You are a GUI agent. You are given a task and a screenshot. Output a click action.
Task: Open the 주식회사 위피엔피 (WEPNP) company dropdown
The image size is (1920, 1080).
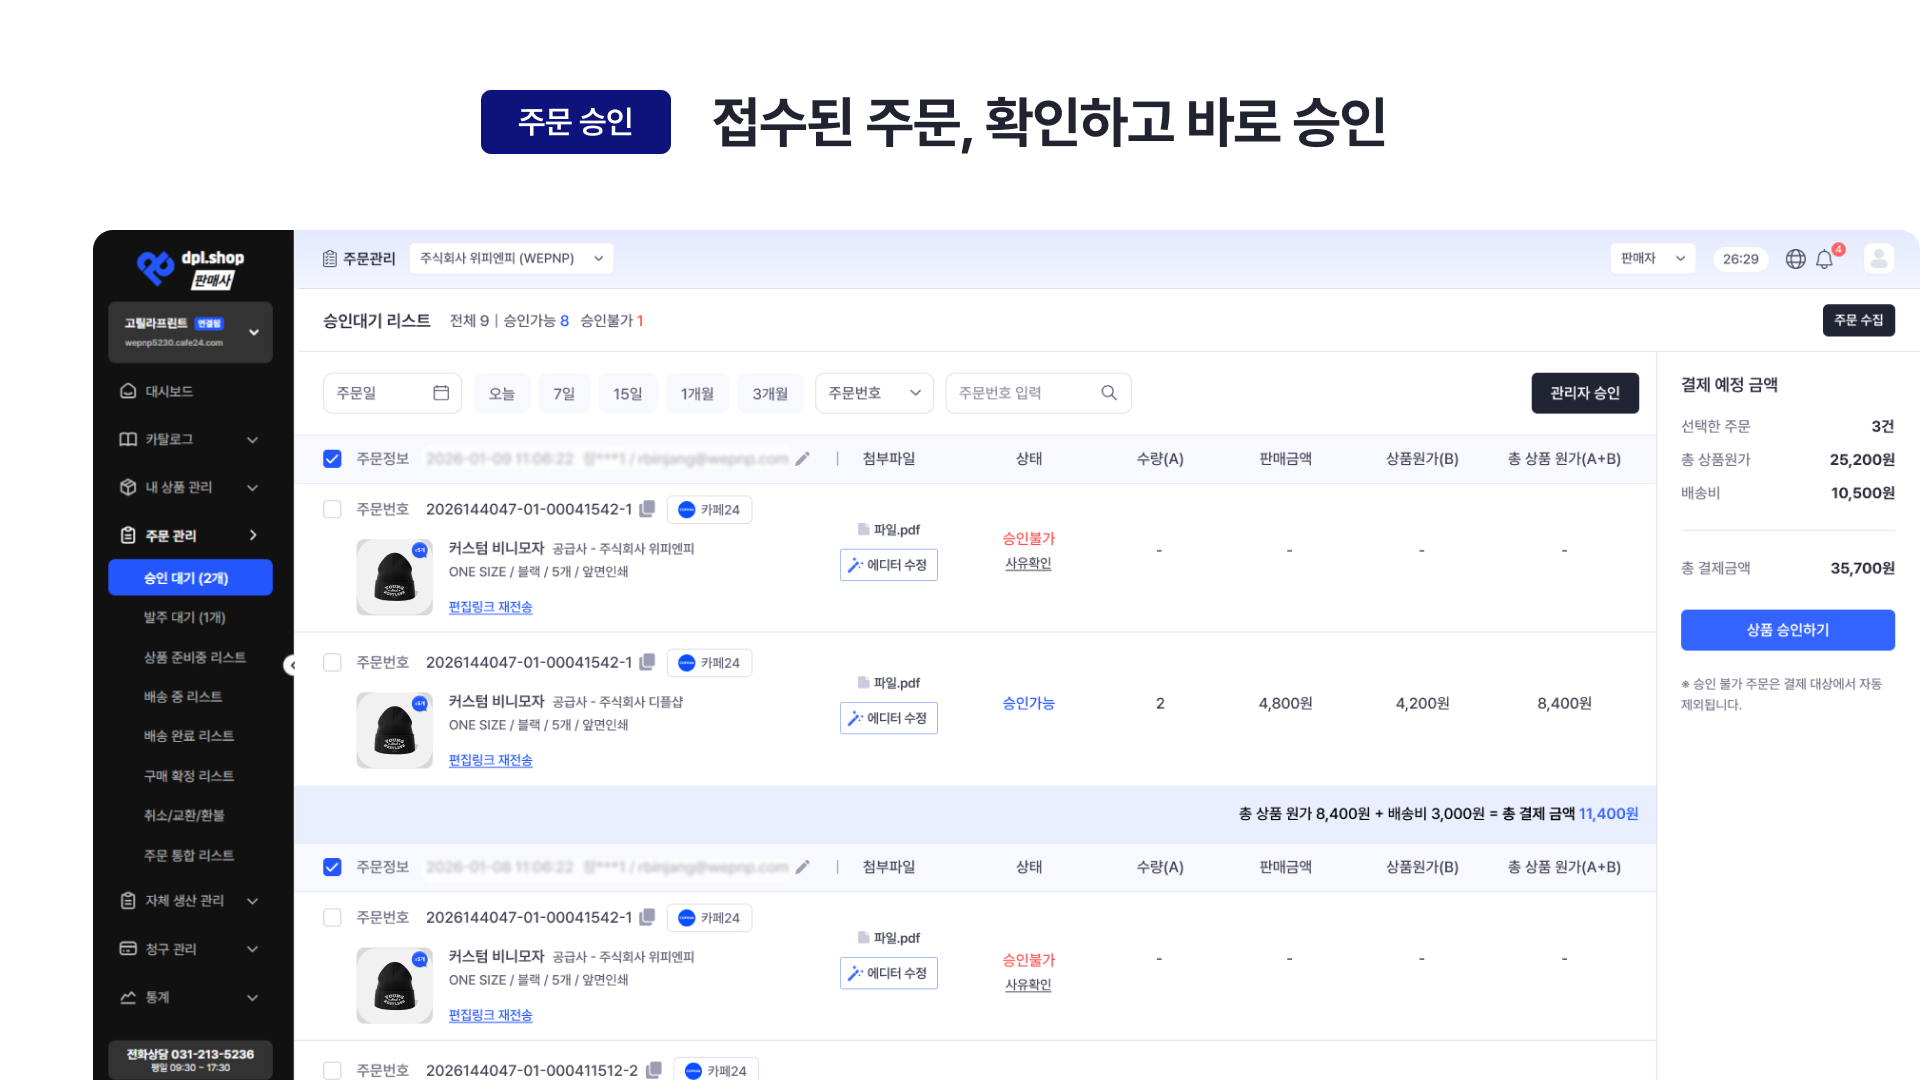pyautogui.click(x=511, y=258)
